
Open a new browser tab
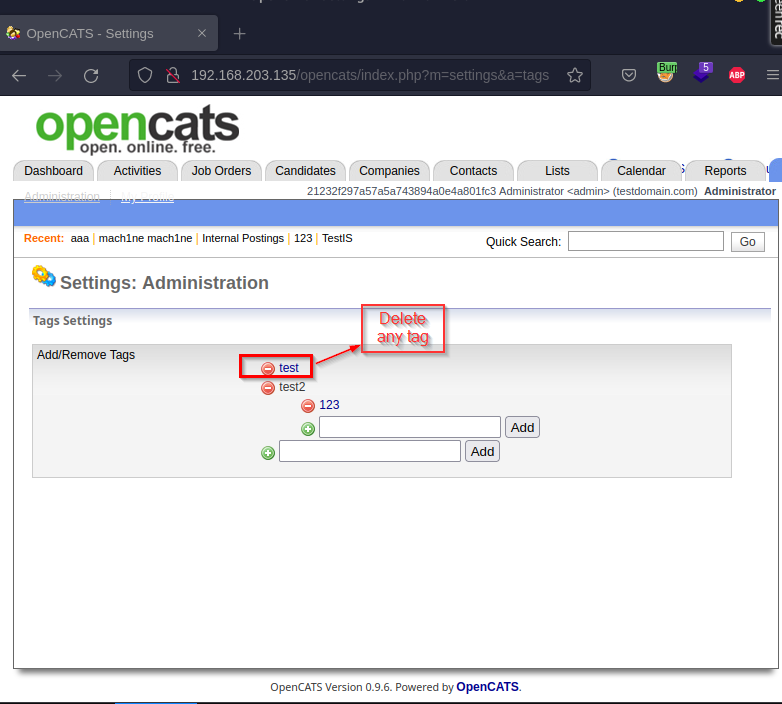(x=239, y=33)
